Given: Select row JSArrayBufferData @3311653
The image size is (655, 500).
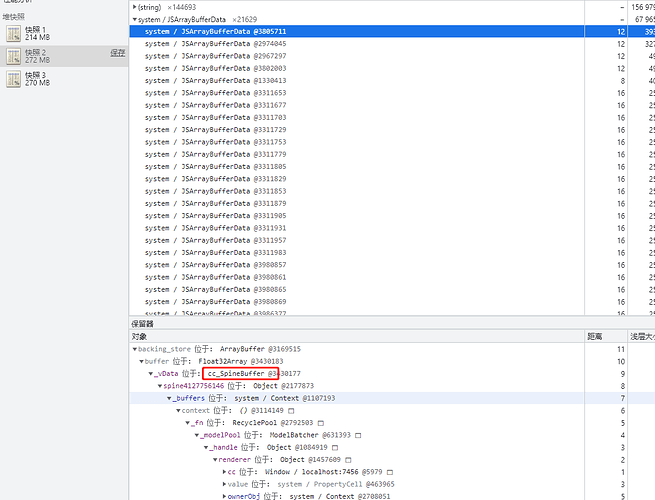Looking at the screenshot, I should pos(392,93).
